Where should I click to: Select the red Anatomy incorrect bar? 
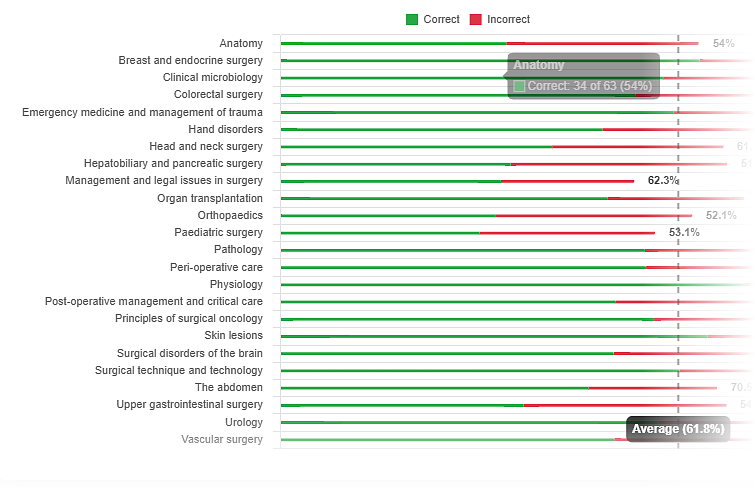point(600,43)
